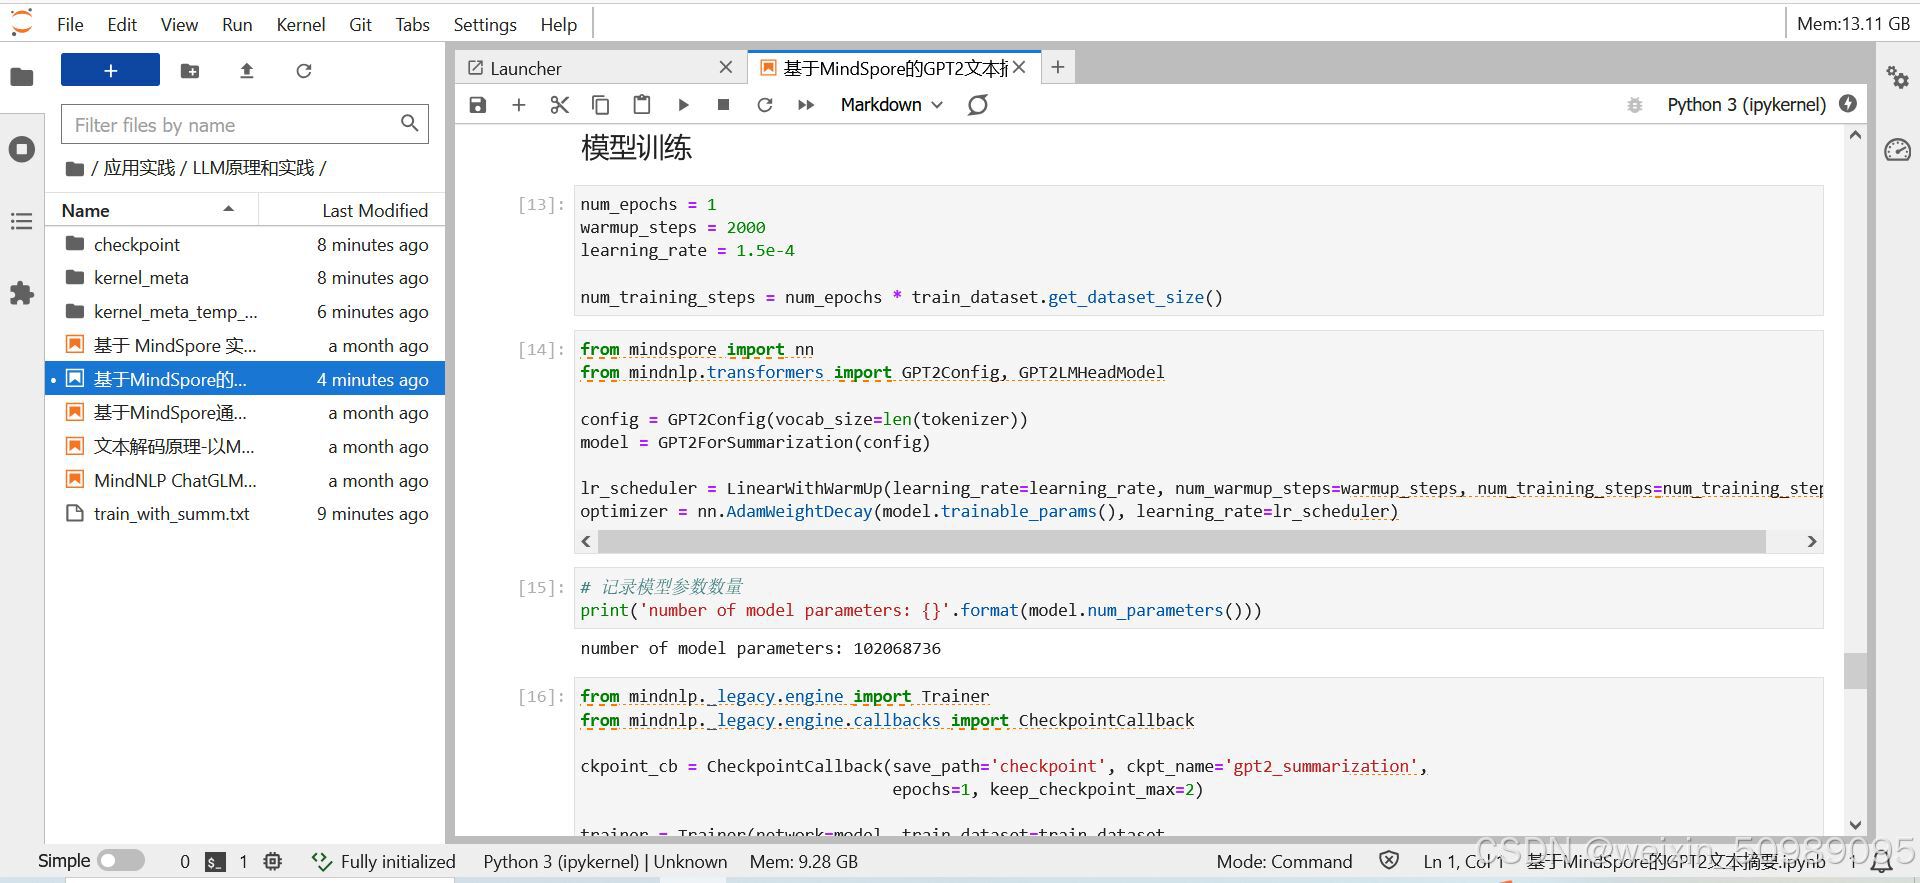1920x883 pixels.
Task: Close the GPT2 notebook tab
Action: [1019, 67]
